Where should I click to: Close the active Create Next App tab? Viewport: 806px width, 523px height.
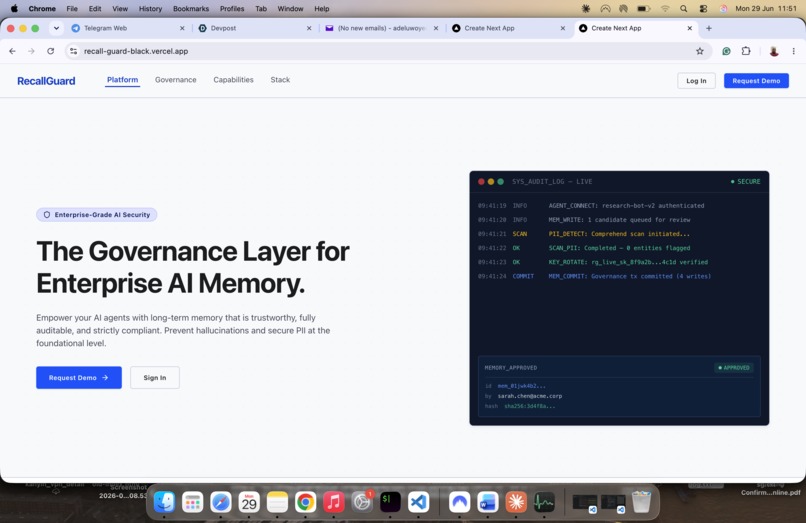(x=690, y=28)
